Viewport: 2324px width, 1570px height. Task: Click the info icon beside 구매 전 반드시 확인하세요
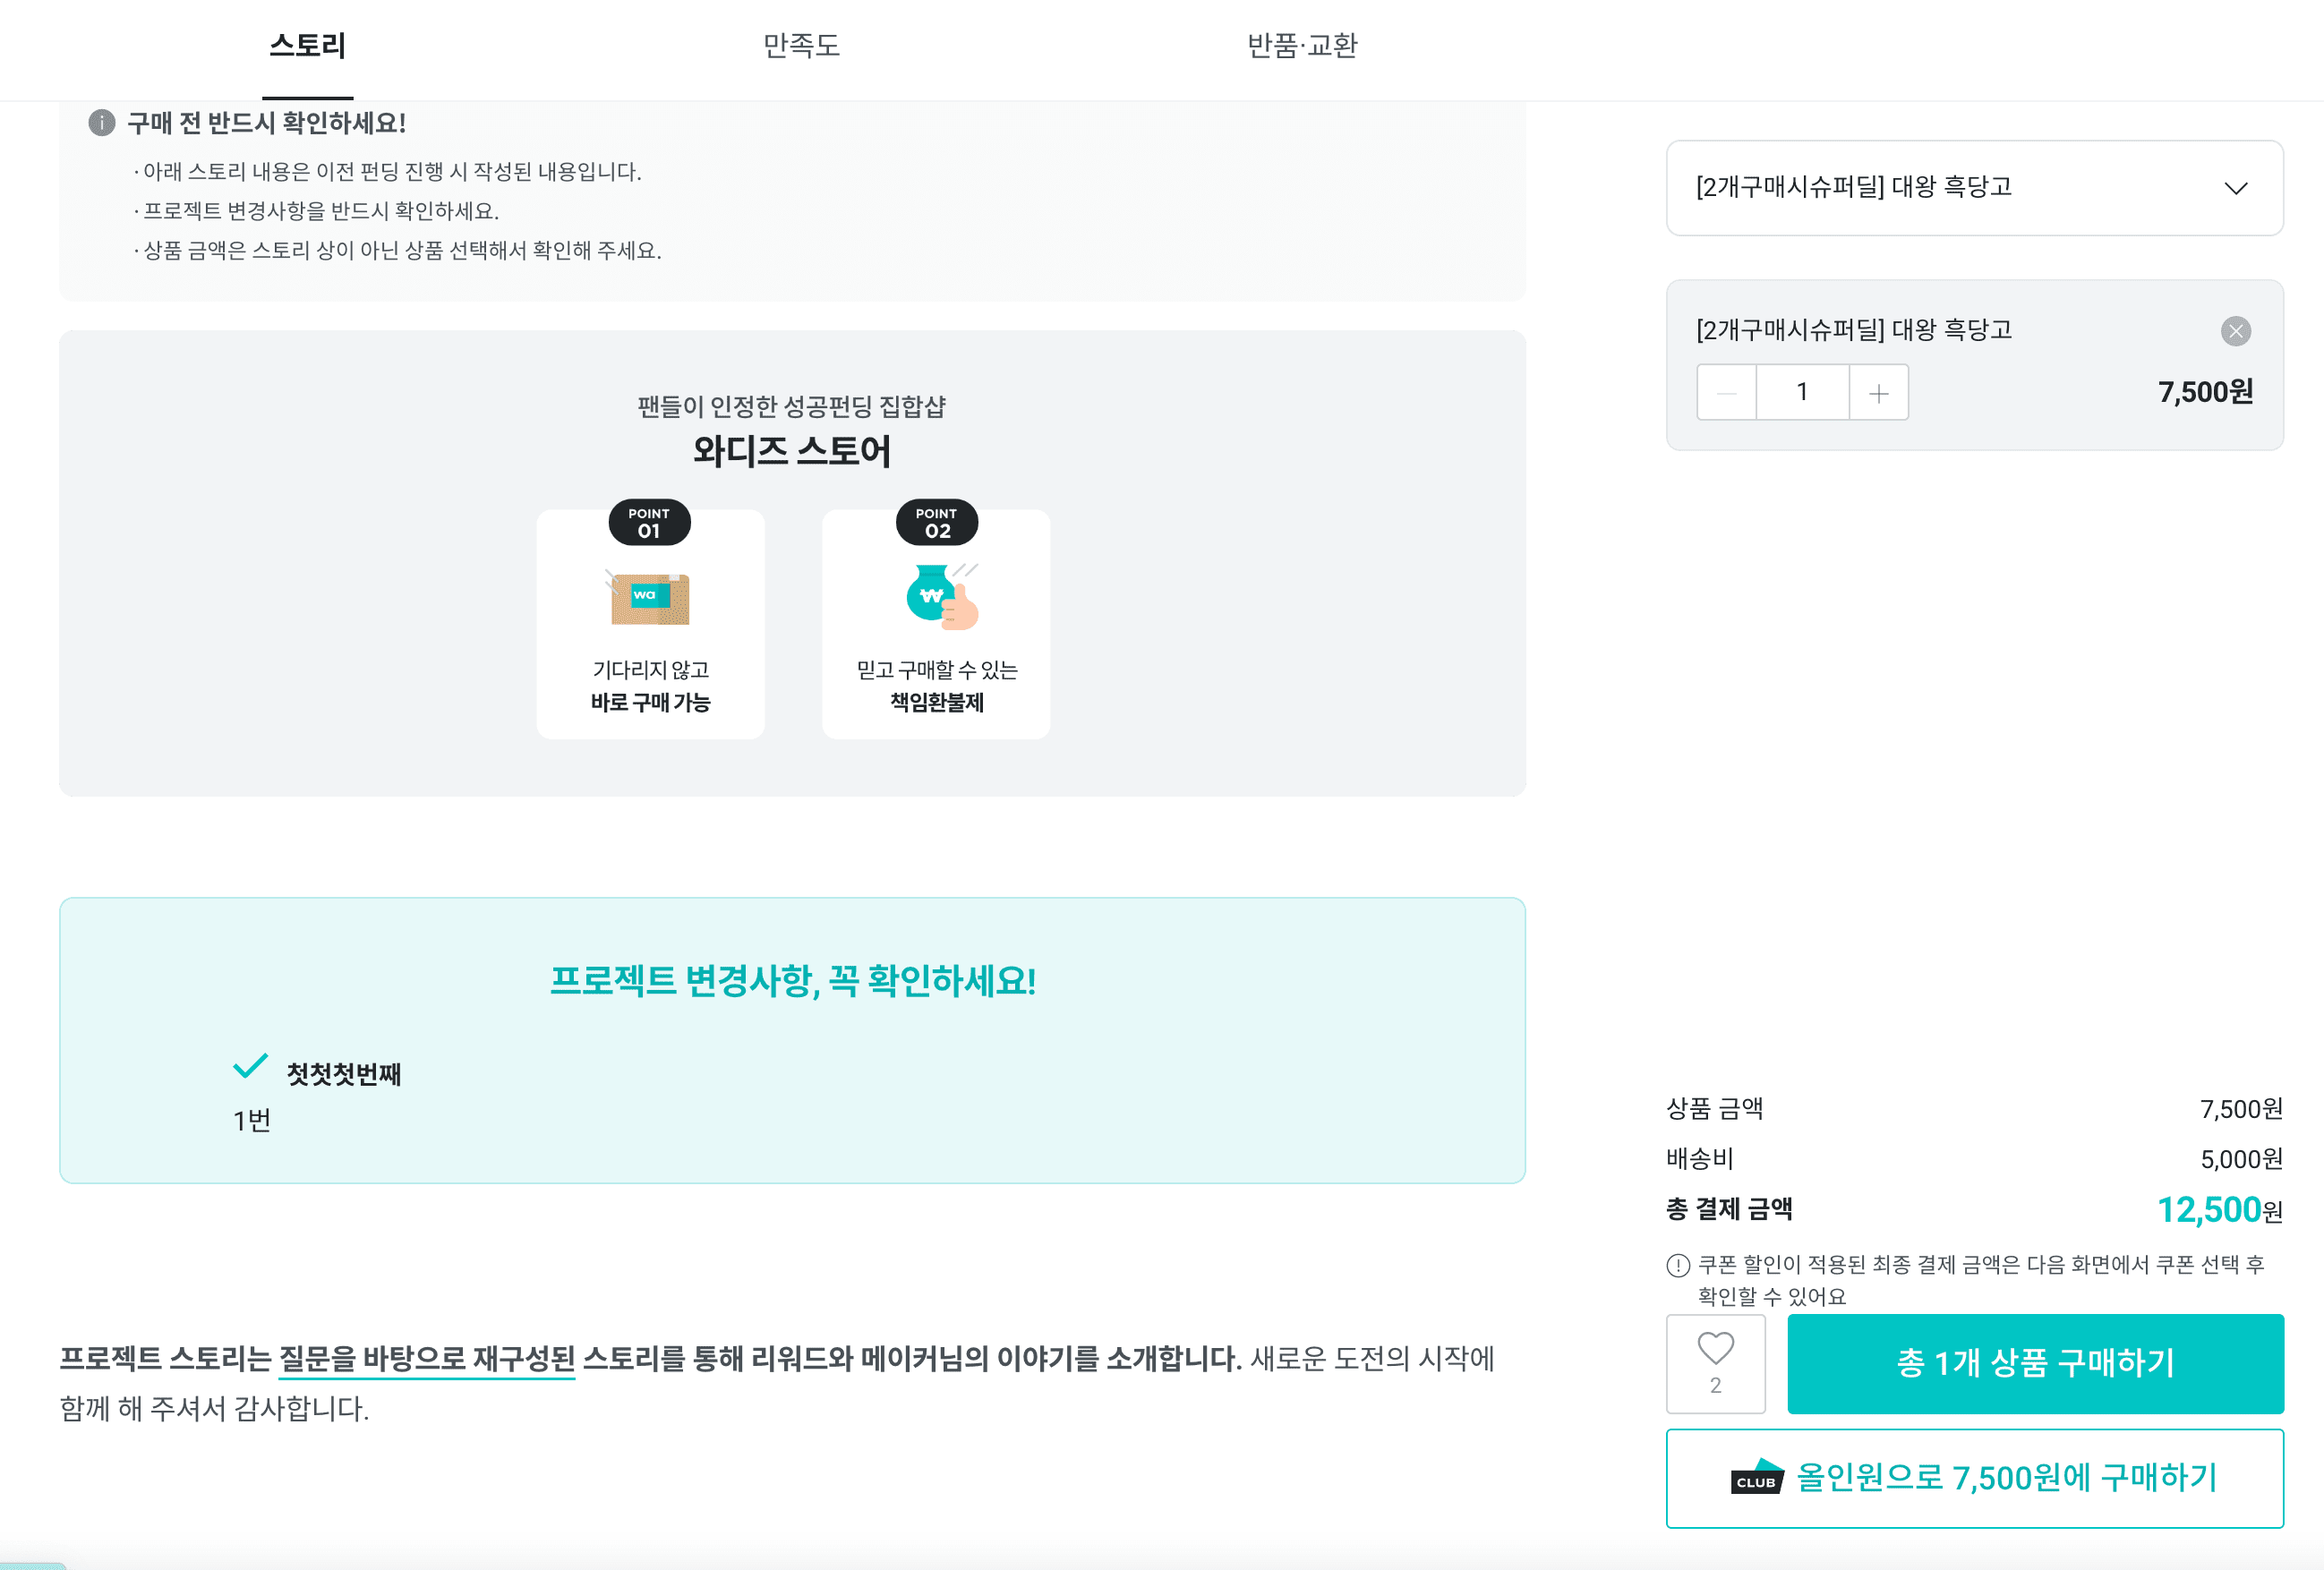pyautogui.click(x=102, y=123)
